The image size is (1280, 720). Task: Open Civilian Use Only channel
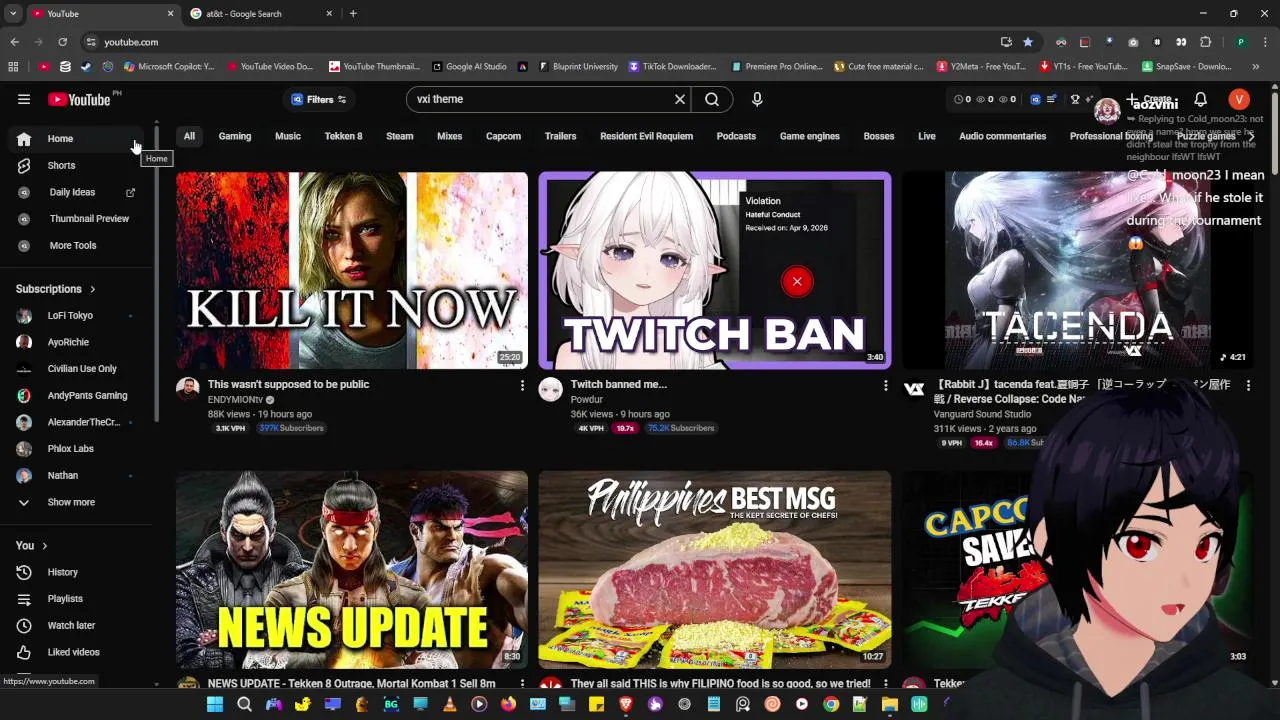(75, 368)
